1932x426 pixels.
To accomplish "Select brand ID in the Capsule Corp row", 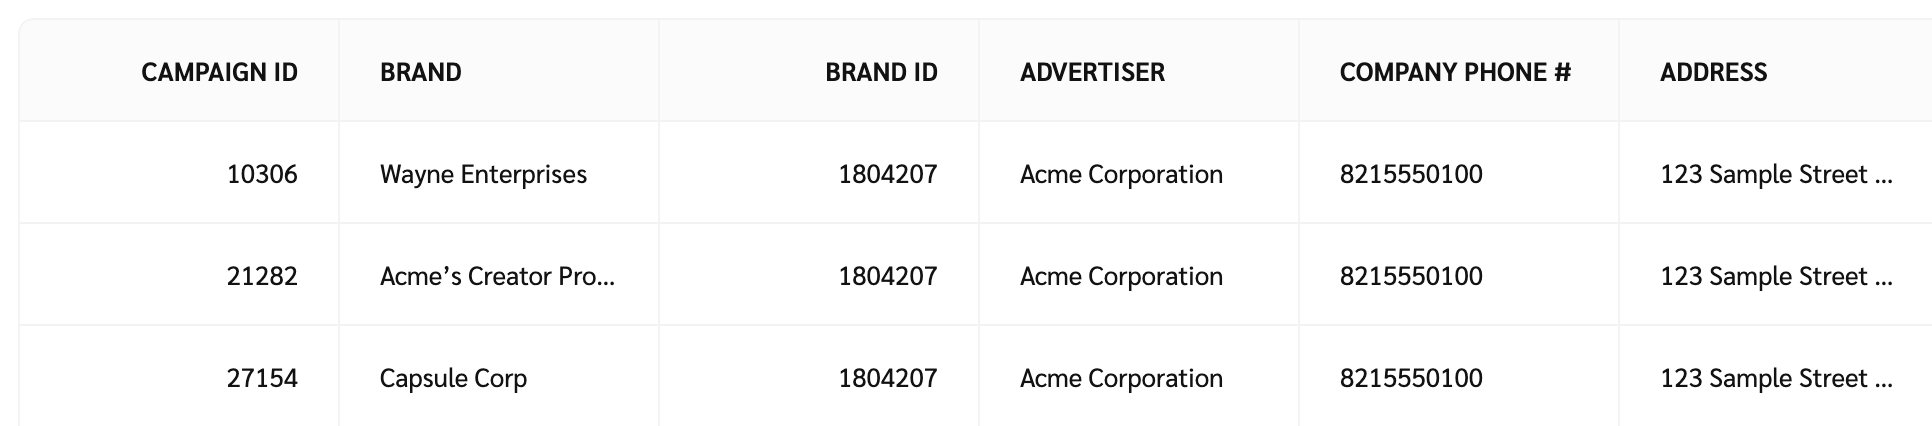I will point(887,378).
